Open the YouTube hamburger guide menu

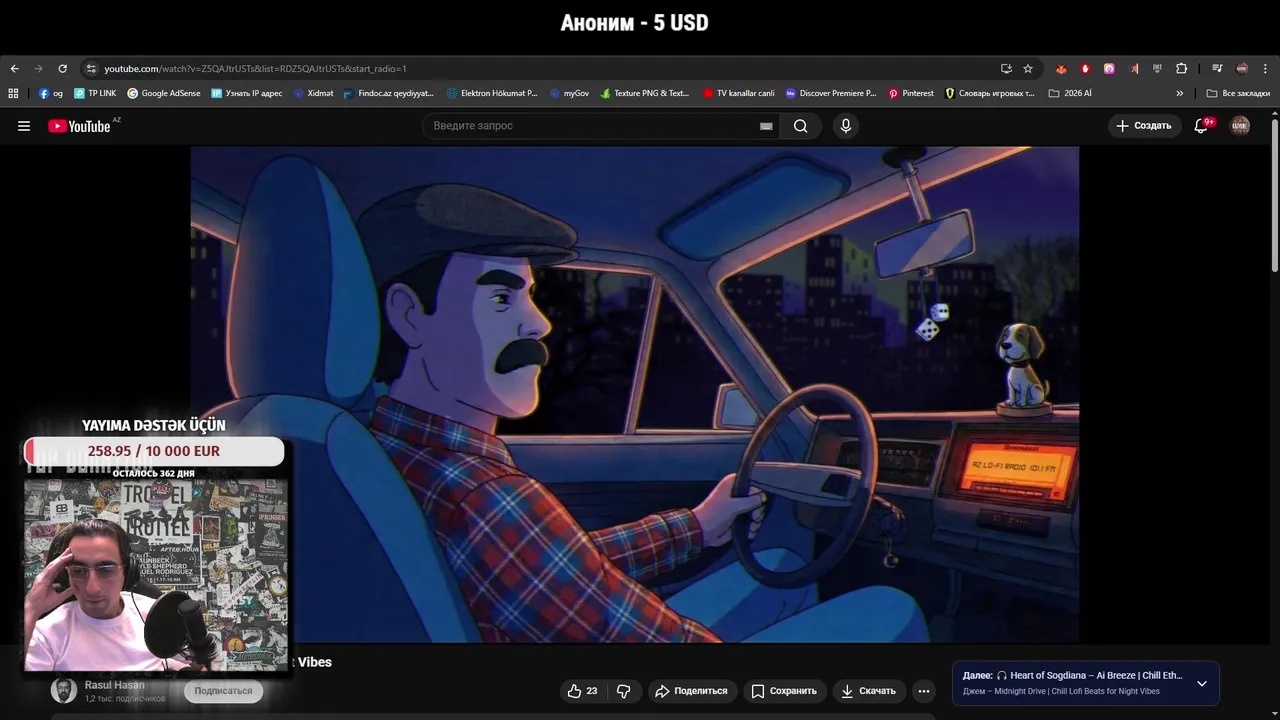pos(24,126)
